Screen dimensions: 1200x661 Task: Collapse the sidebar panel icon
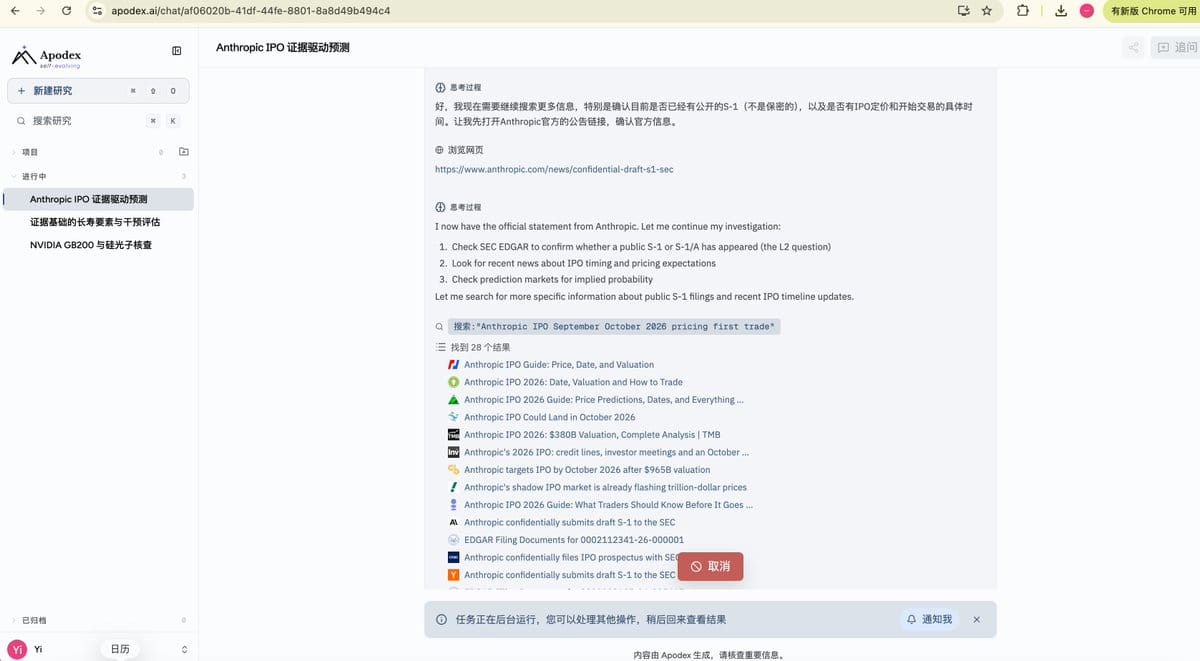(x=176, y=51)
